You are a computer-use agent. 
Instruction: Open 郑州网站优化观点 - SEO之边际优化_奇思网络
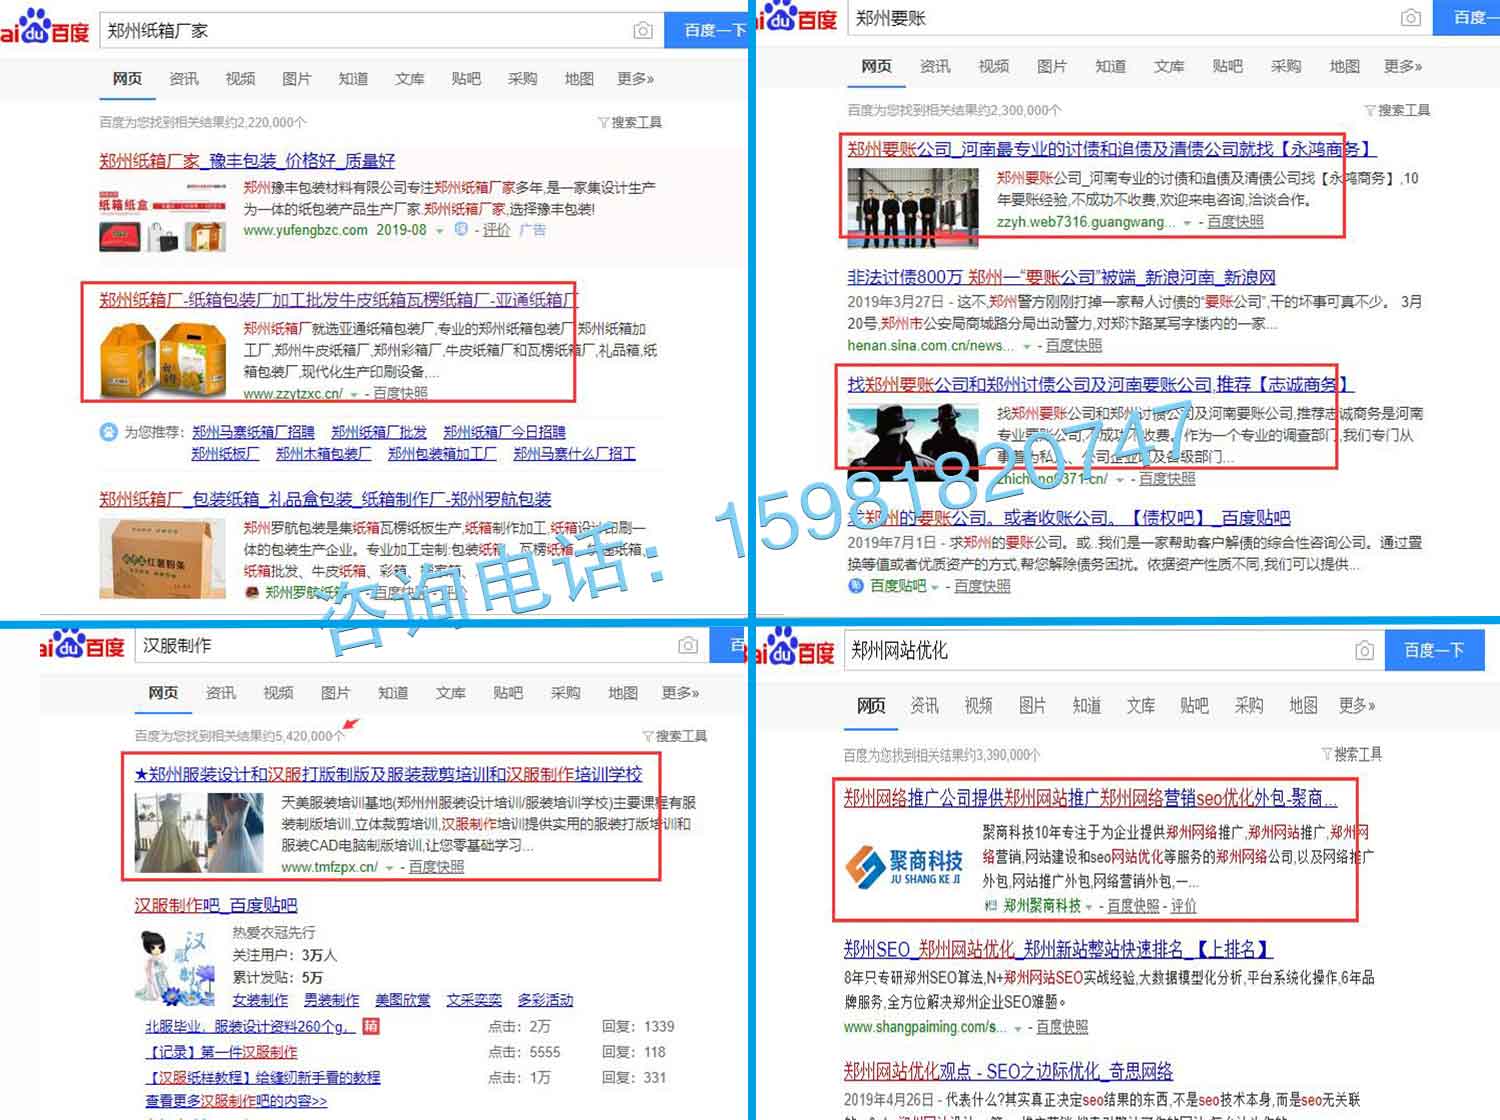(1008, 1071)
